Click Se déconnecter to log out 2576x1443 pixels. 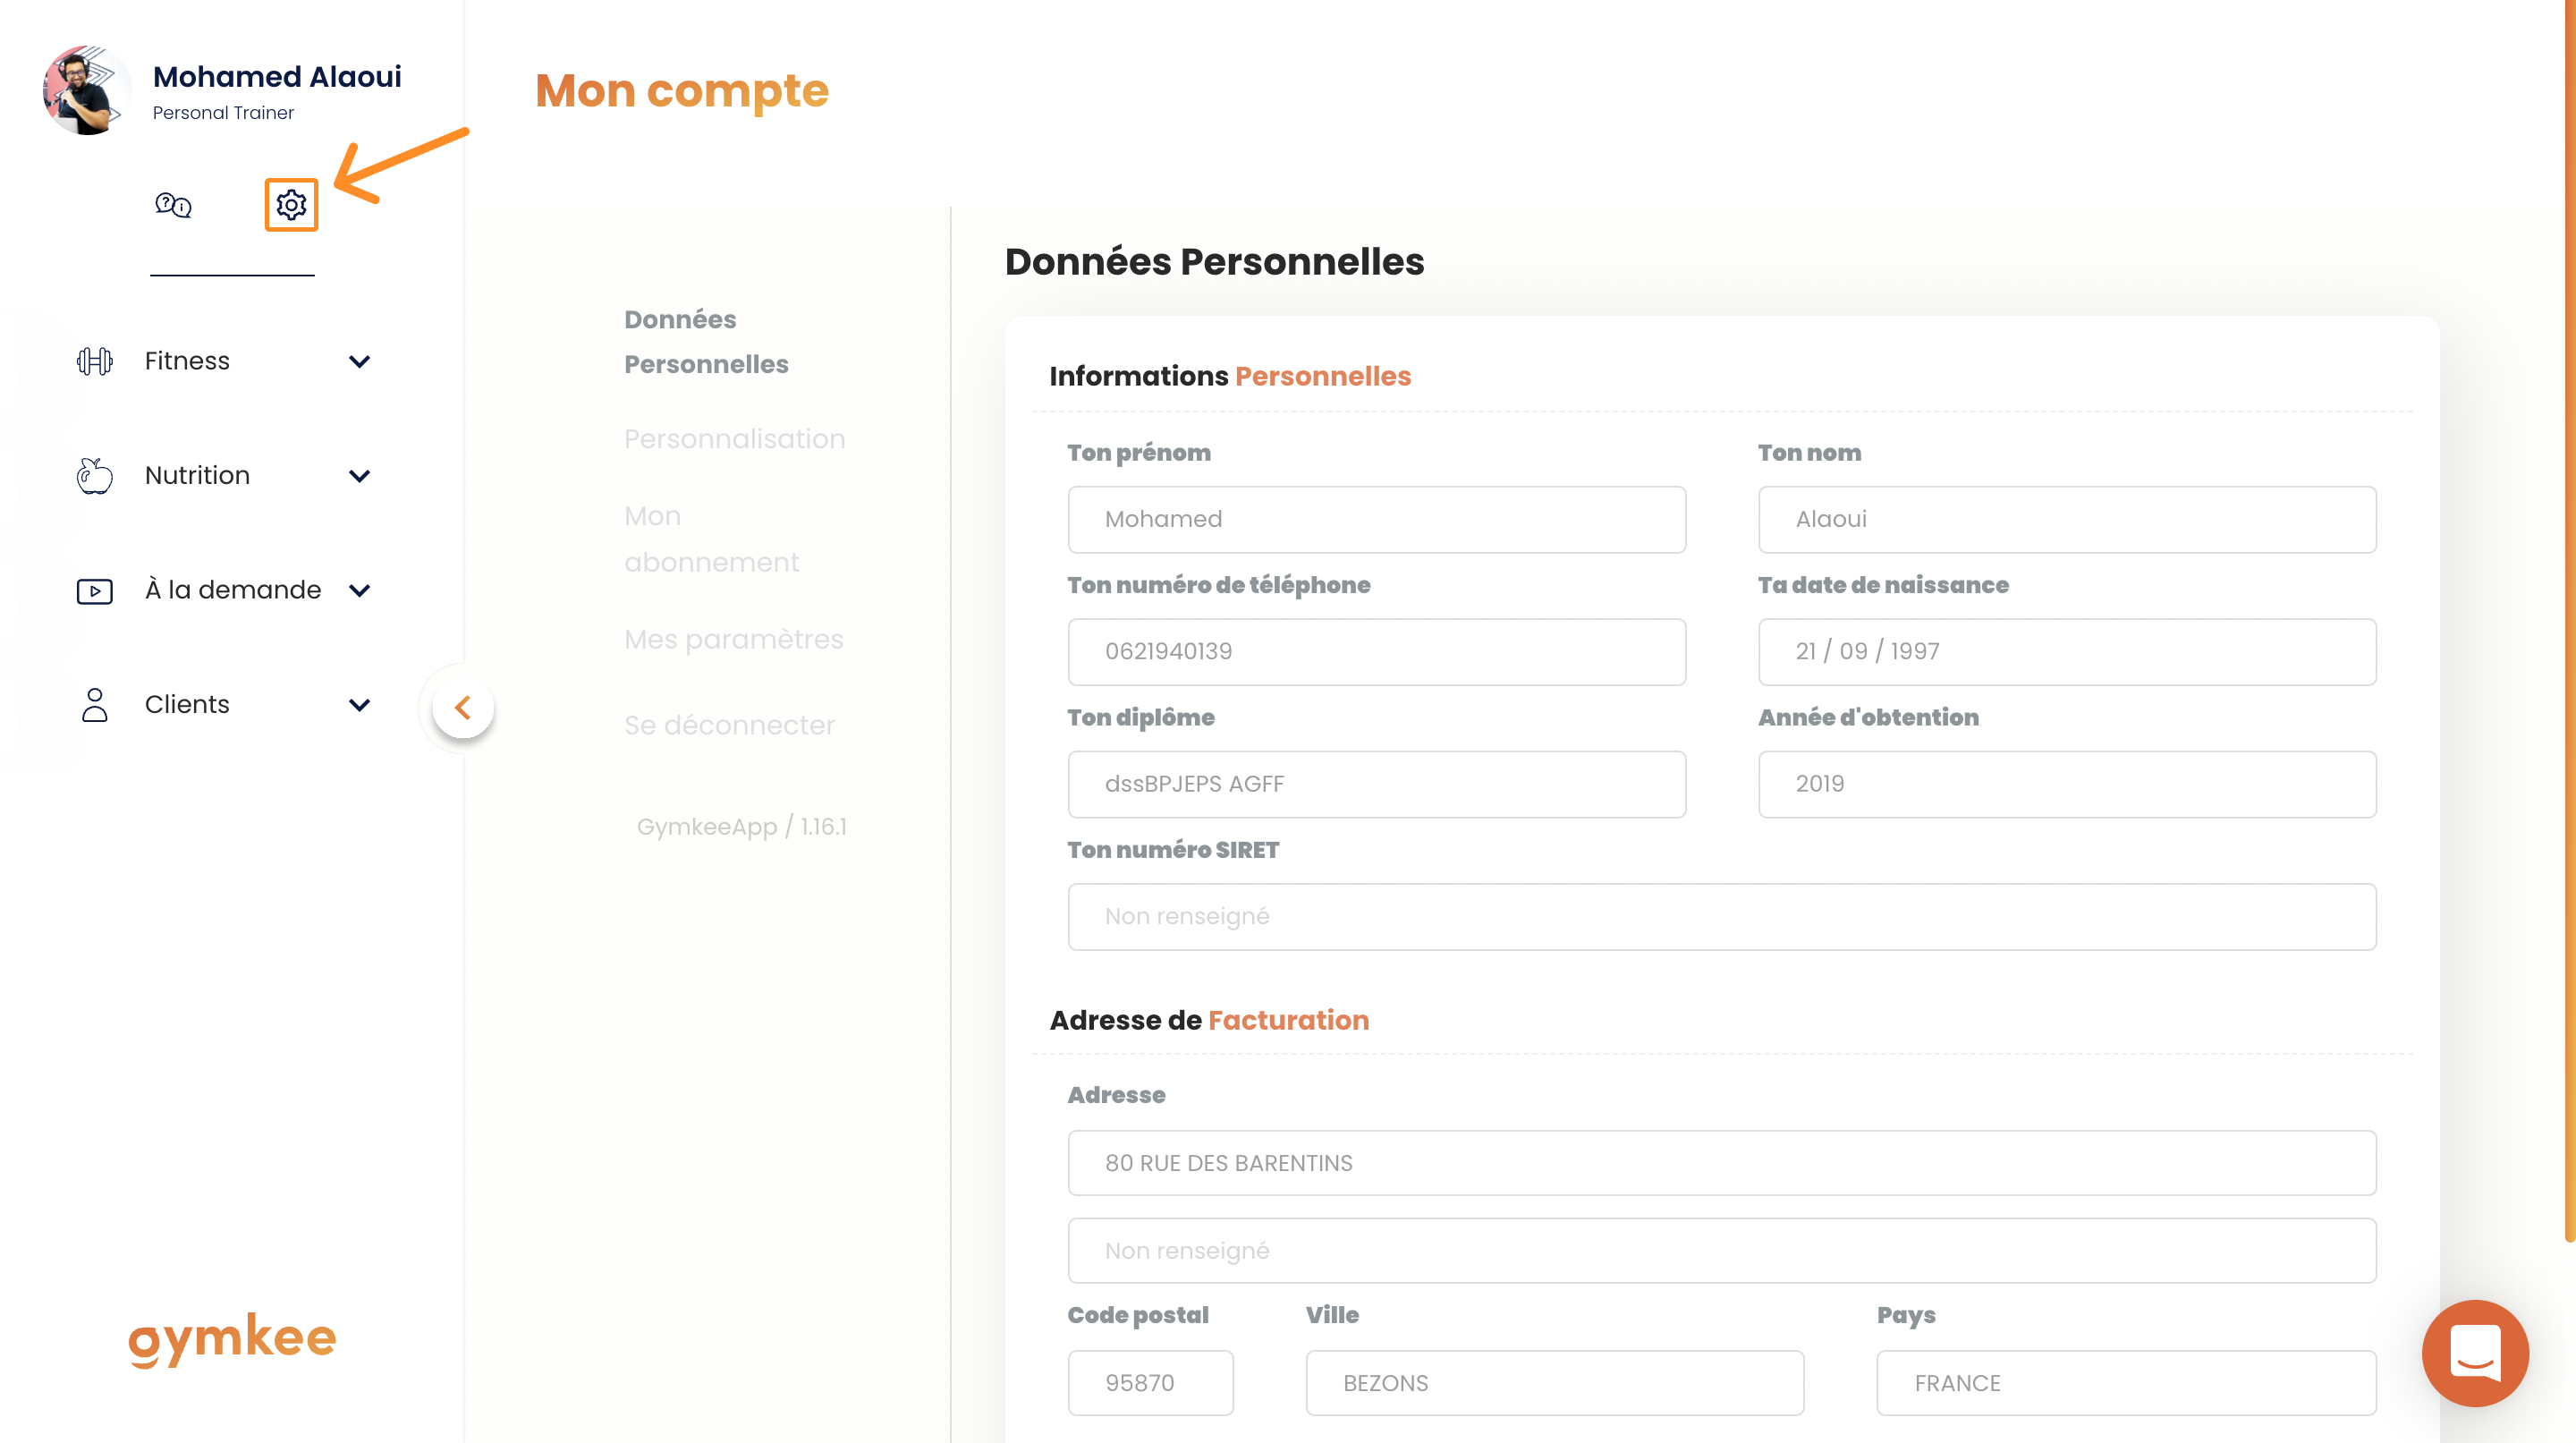tap(729, 725)
